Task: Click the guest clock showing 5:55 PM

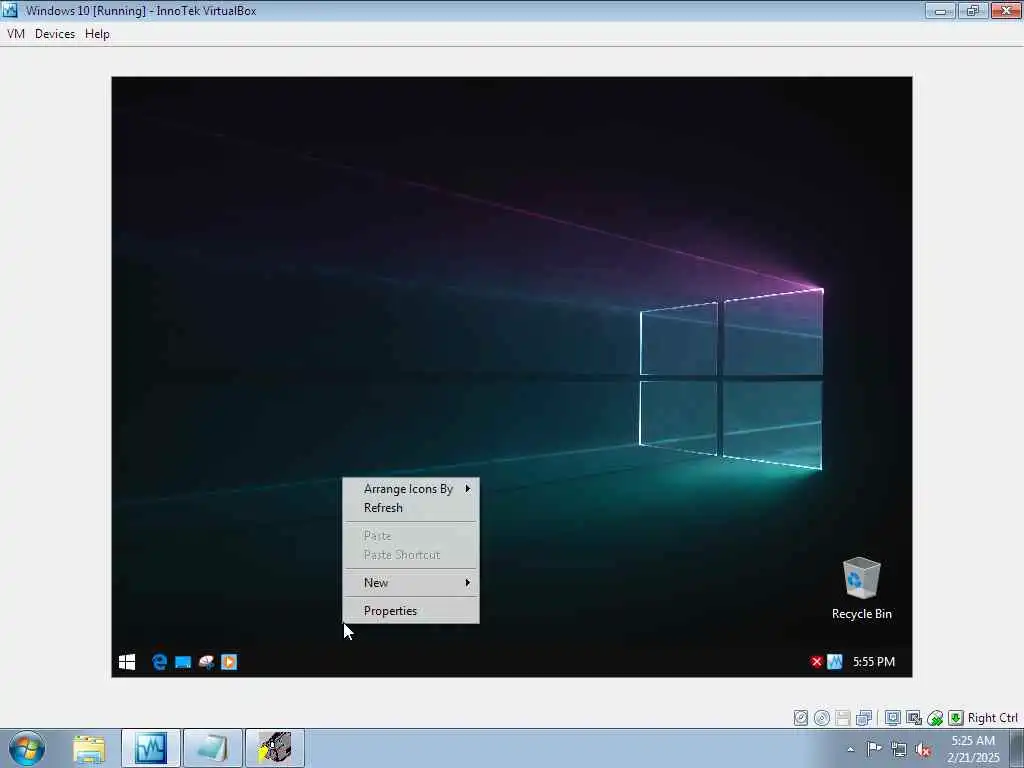Action: point(874,662)
